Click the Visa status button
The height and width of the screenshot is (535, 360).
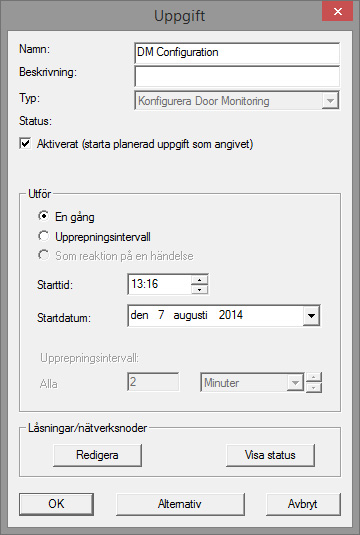coord(270,455)
